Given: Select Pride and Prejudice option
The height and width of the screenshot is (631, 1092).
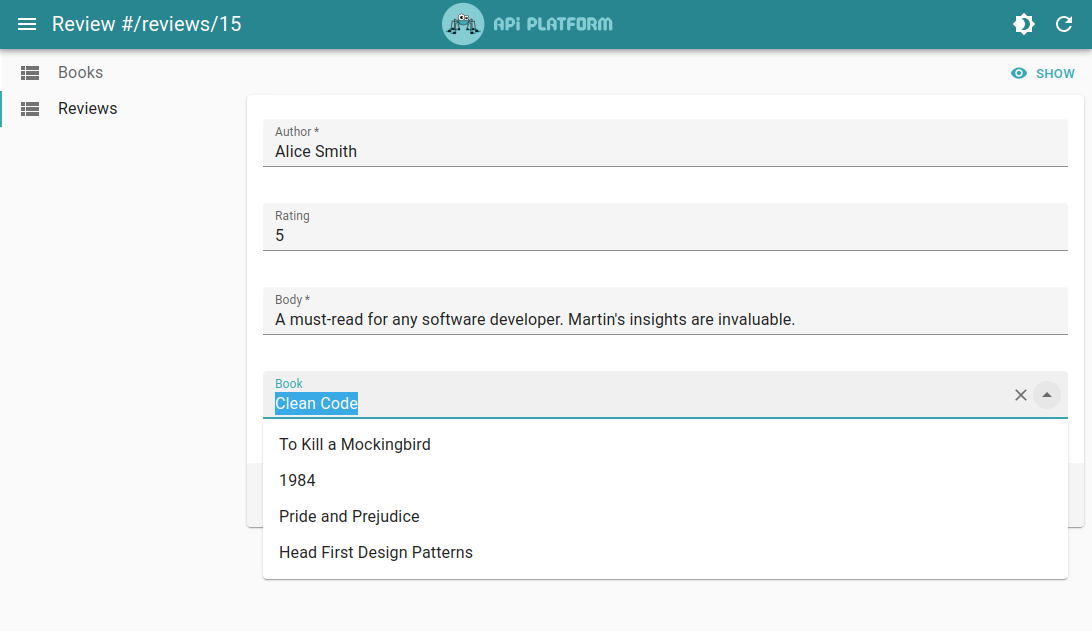Looking at the screenshot, I should click(349, 516).
